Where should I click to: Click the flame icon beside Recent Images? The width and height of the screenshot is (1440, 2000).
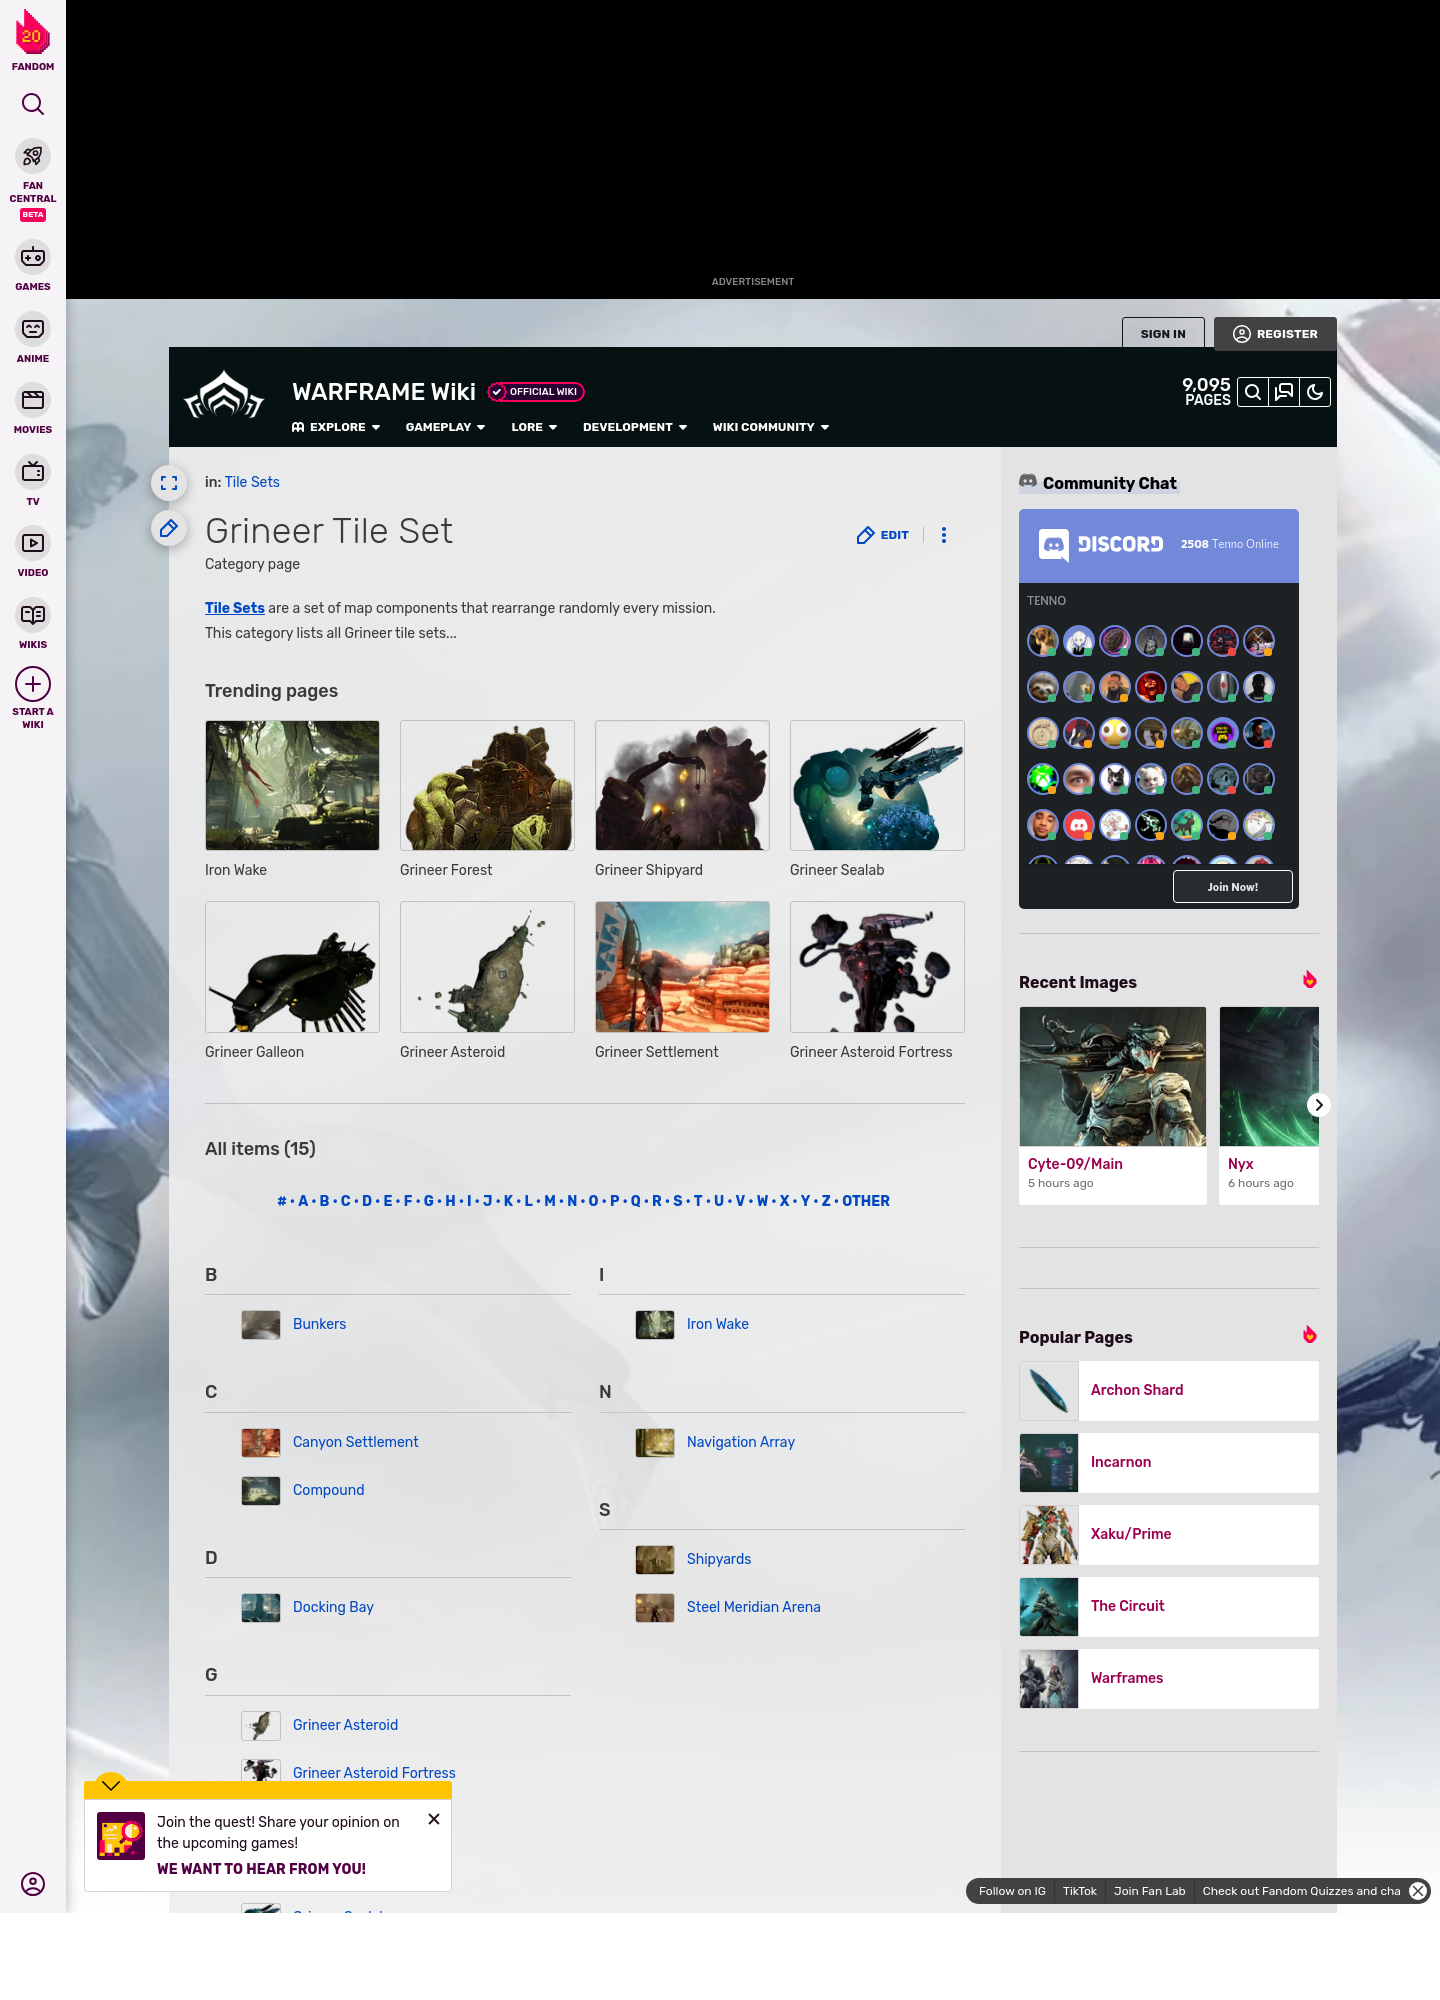point(1310,980)
